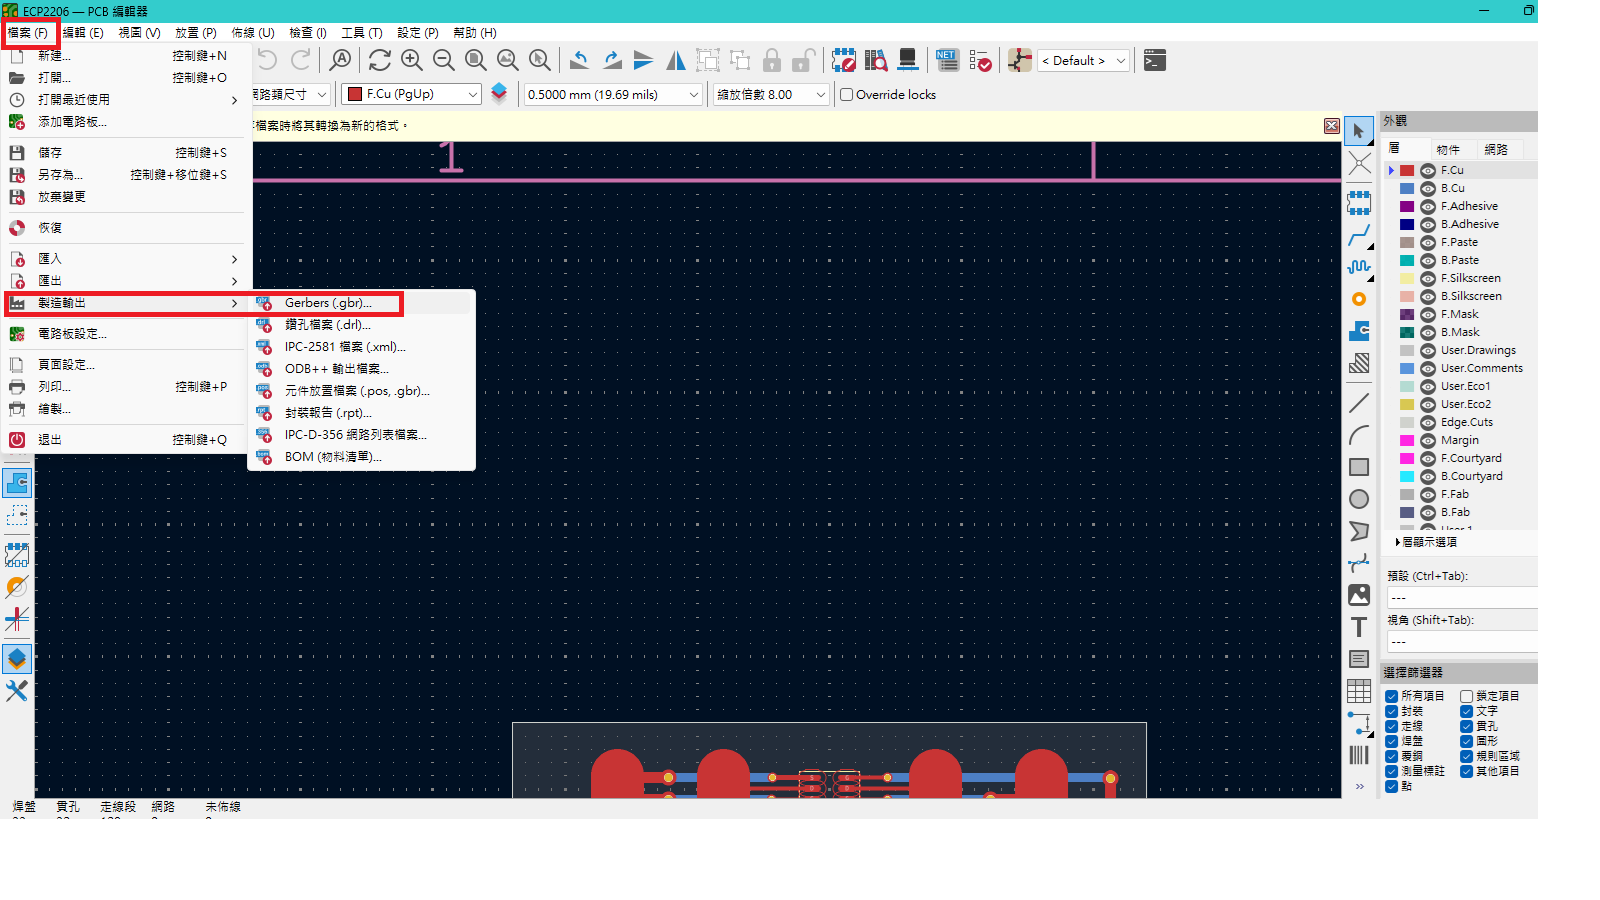Select 儲存 in file menu
The image size is (1600, 900).
pos(125,153)
